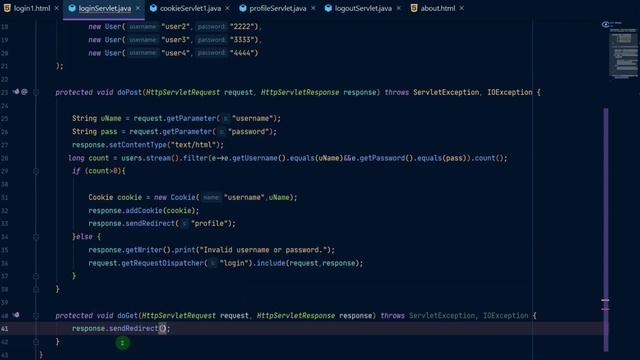This screenshot has height=360, width=640.
Task: Click line number 23 in the gutter
Action: (x=4, y=92)
